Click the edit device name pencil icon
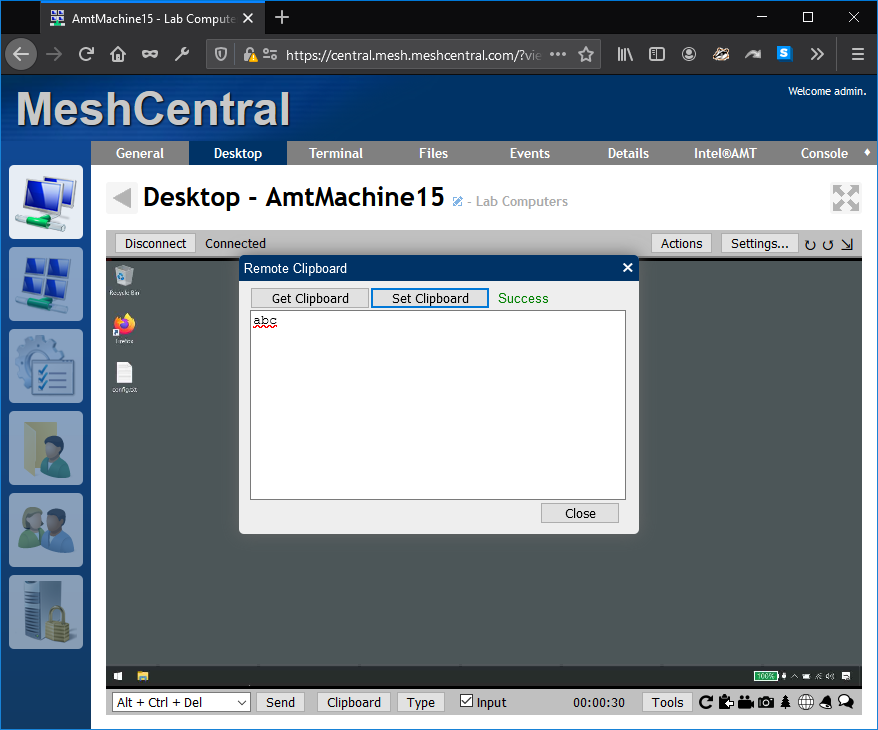This screenshot has height=730, width=878. pyautogui.click(x=457, y=202)
